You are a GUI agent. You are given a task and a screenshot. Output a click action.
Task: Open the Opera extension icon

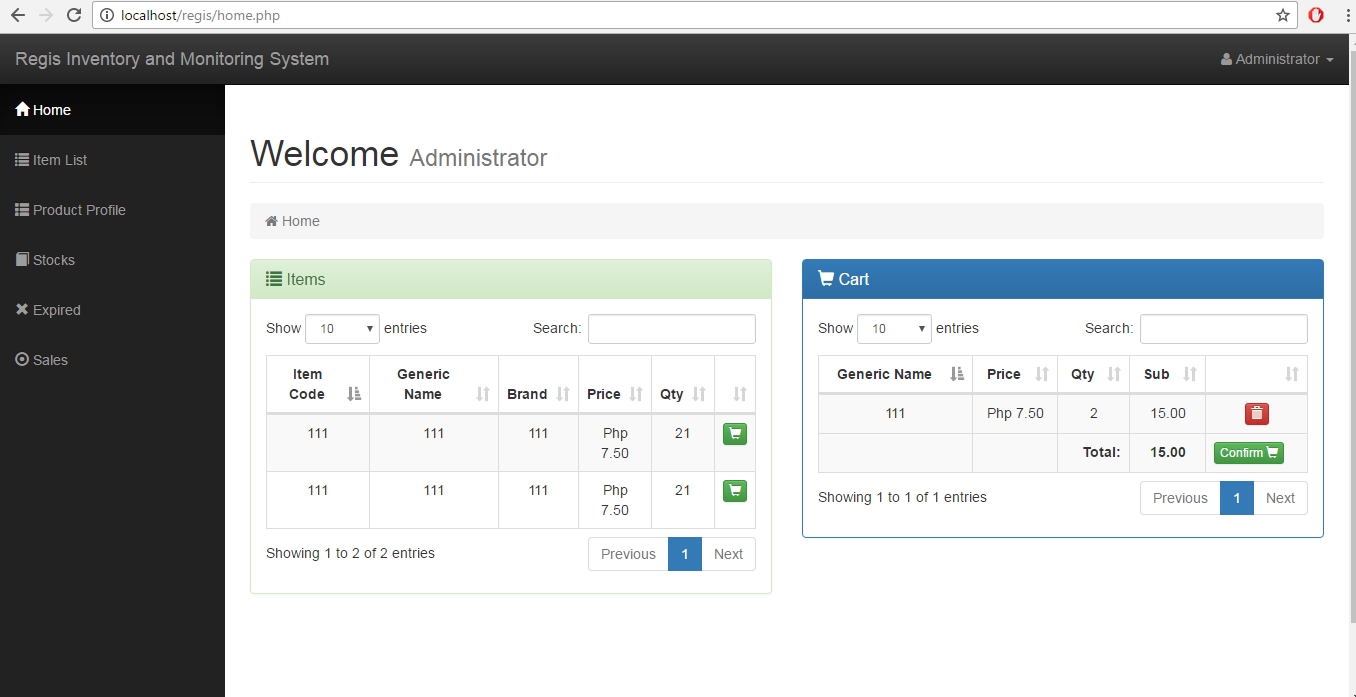(1316, 15)
